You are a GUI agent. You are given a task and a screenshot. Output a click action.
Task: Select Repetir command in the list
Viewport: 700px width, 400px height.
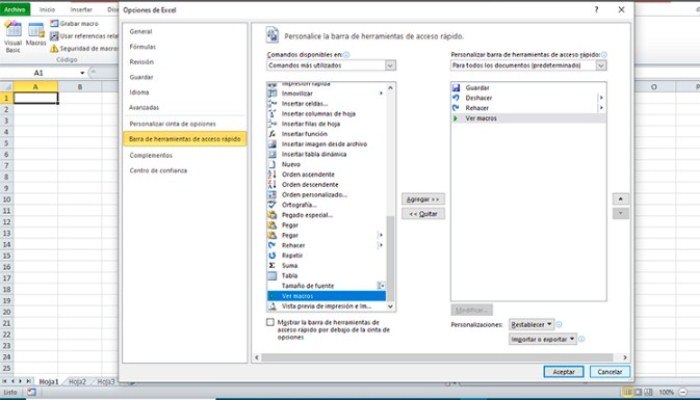pyautogui.click(x=326, y=255)
